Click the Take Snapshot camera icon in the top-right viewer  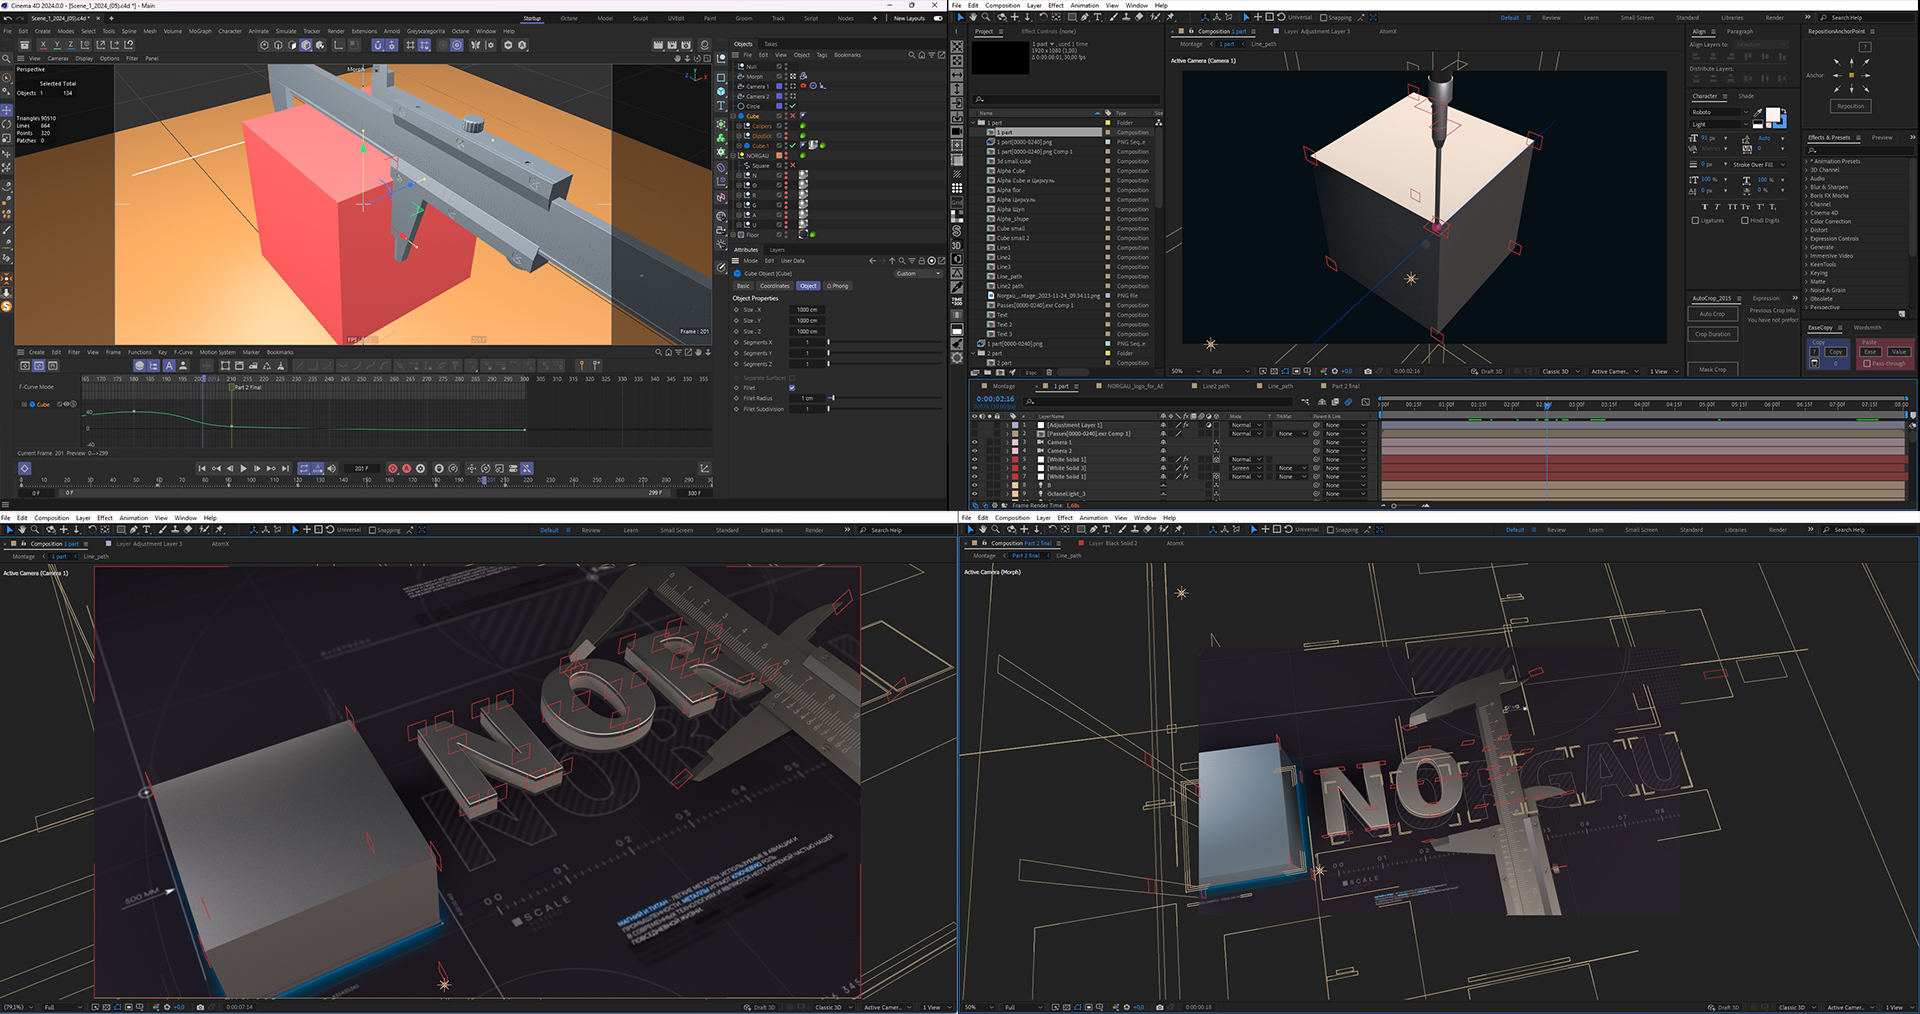point(1368,371)
